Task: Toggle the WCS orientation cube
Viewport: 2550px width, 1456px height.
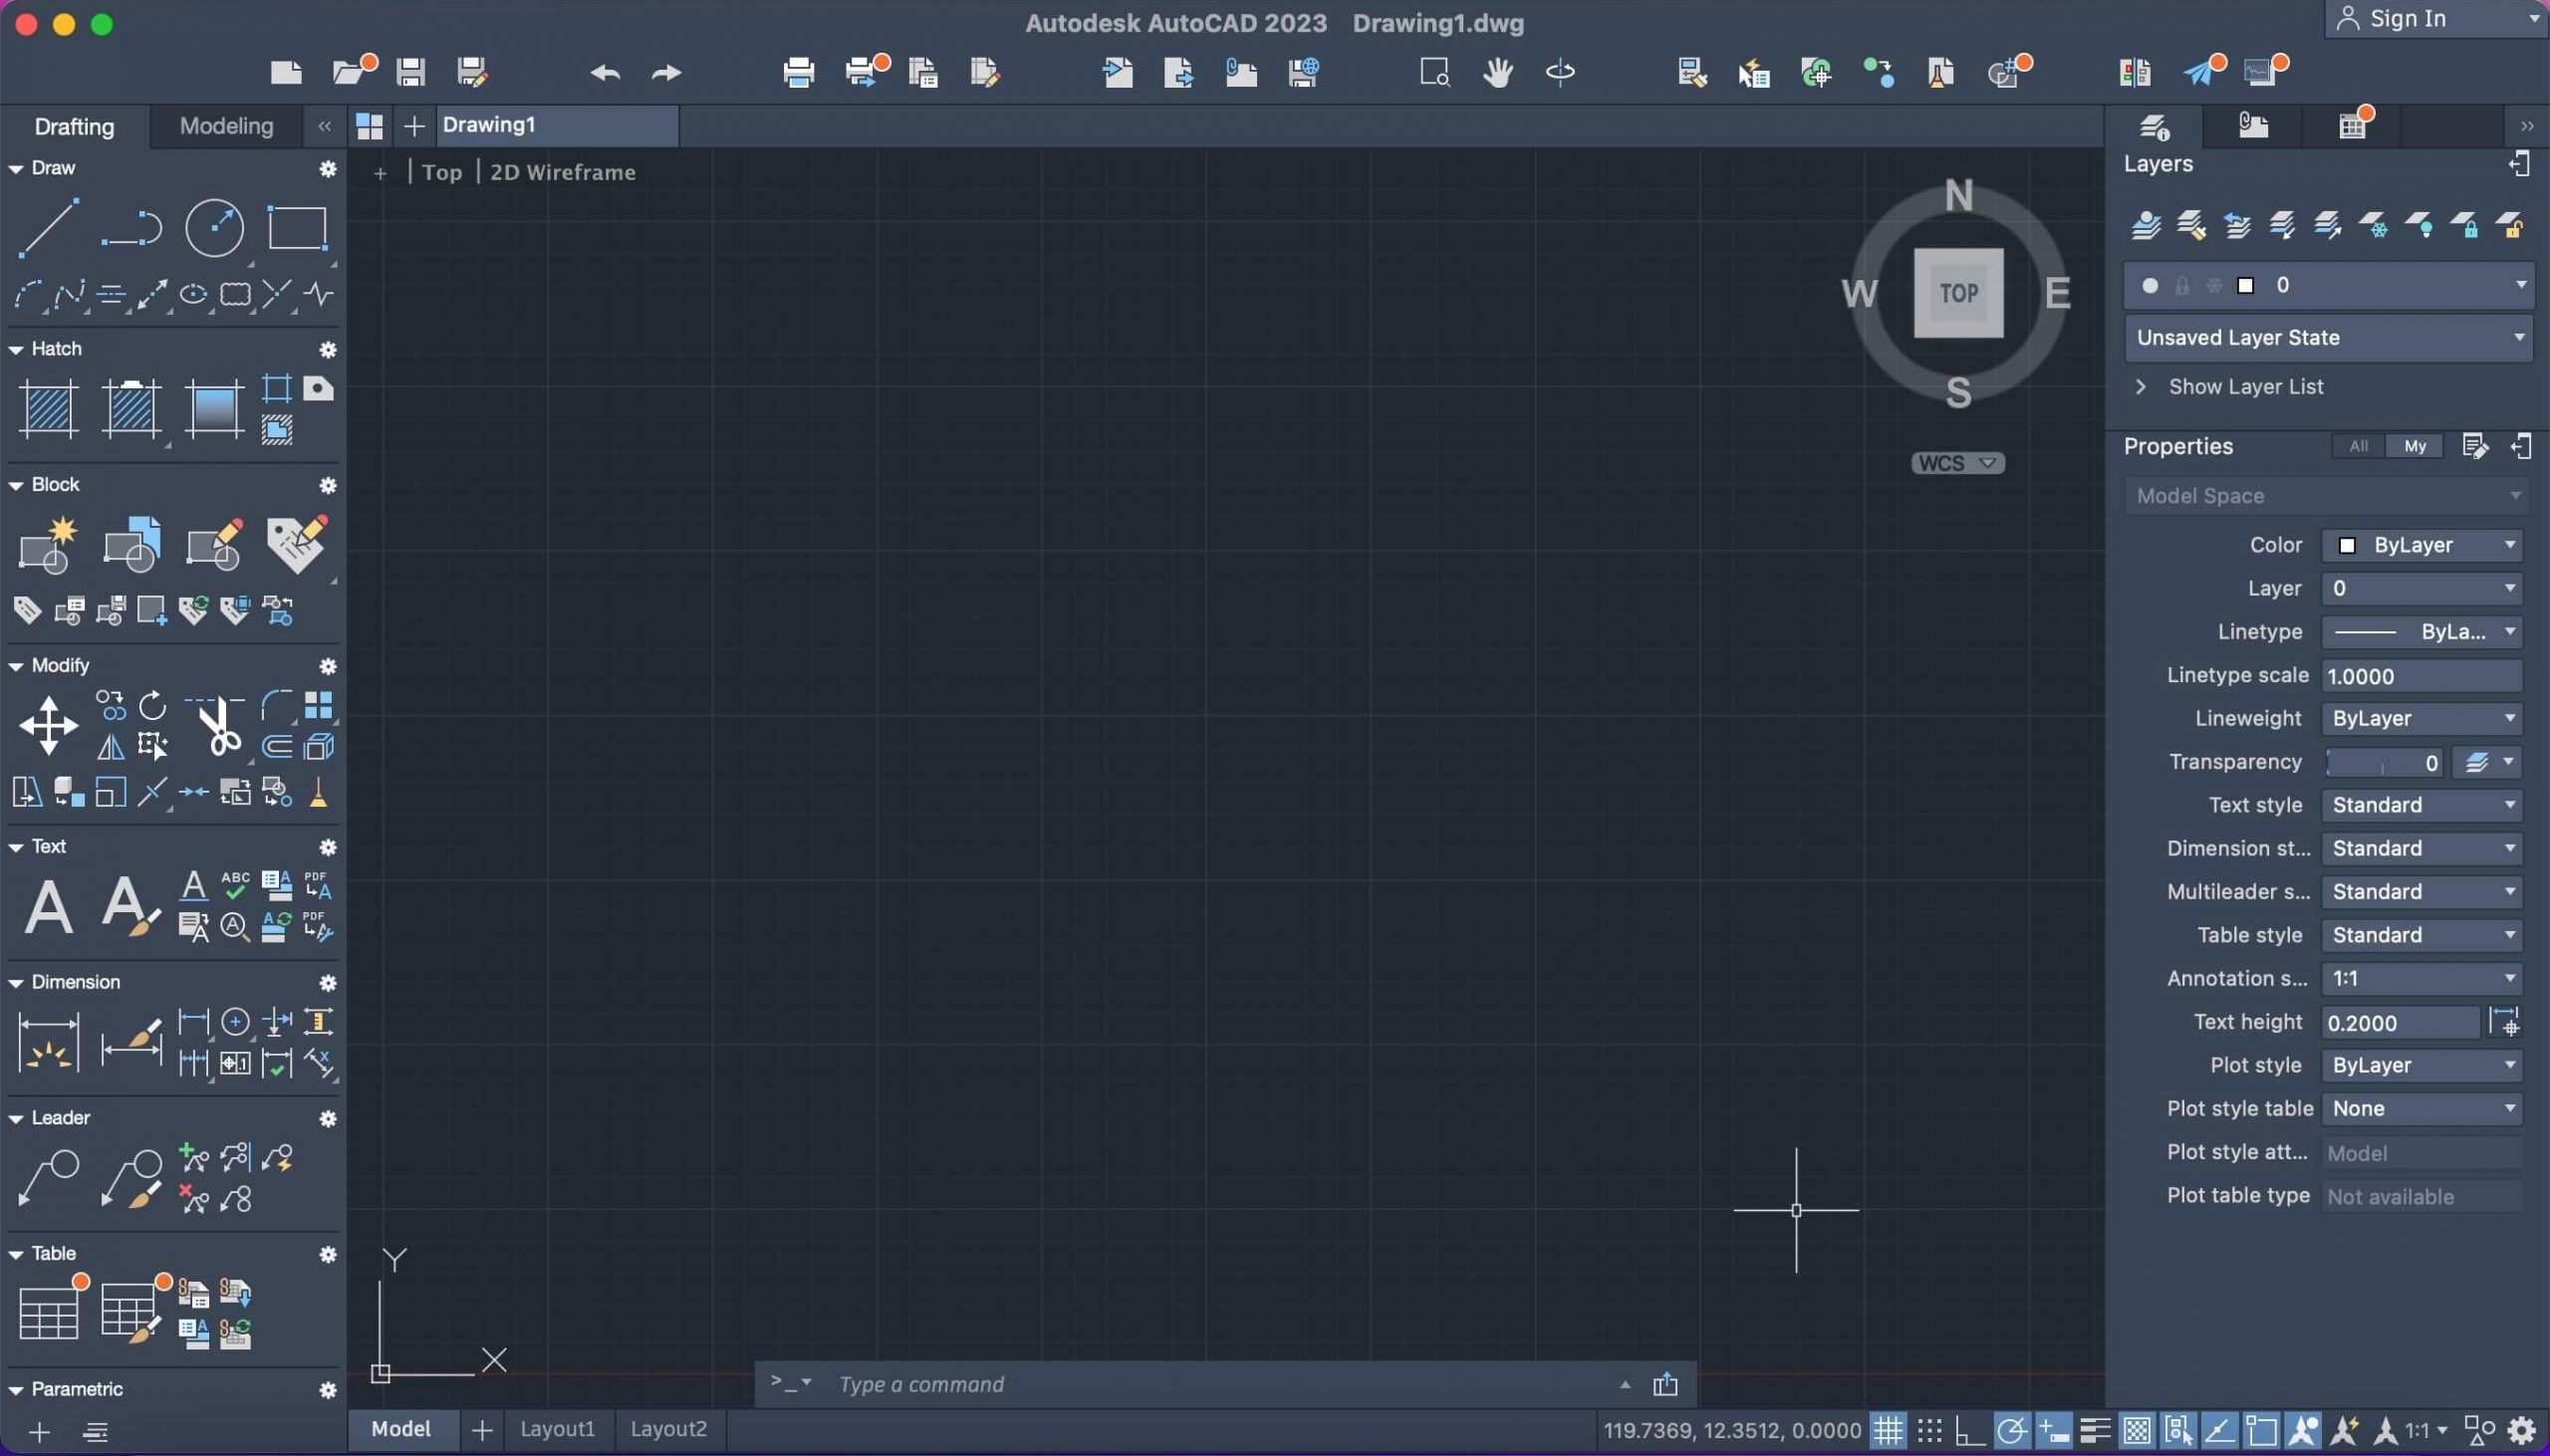Action: point(1958,462)
